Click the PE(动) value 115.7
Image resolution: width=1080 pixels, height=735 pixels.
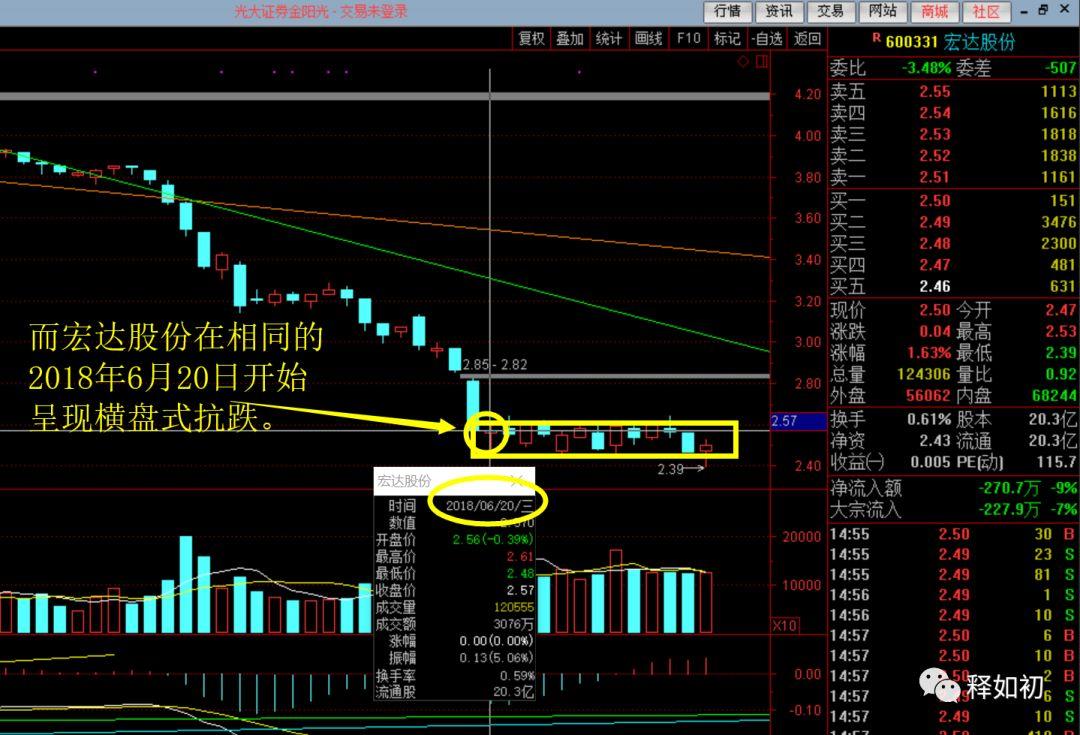click(x=1059, y=462)
